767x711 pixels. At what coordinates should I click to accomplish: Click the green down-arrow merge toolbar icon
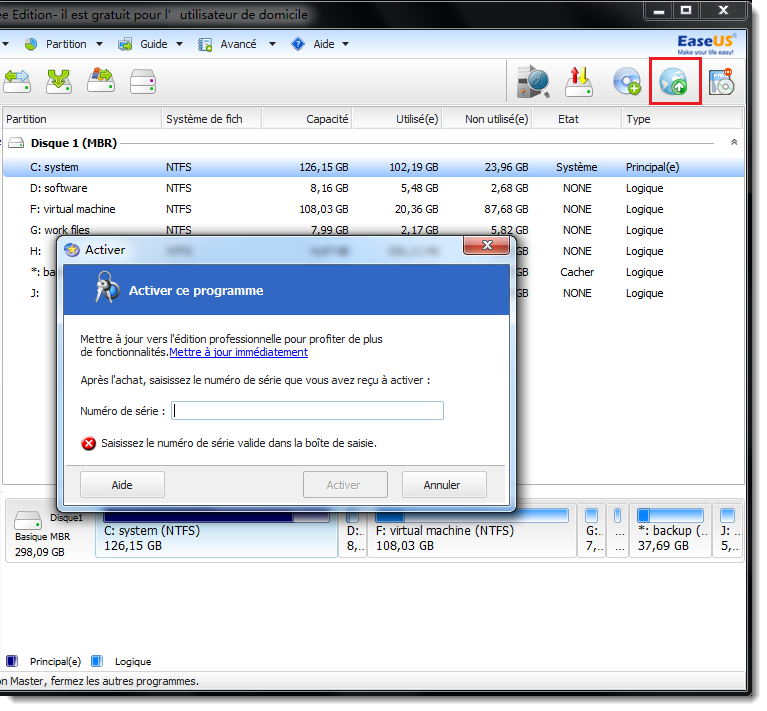click(59, 81)
